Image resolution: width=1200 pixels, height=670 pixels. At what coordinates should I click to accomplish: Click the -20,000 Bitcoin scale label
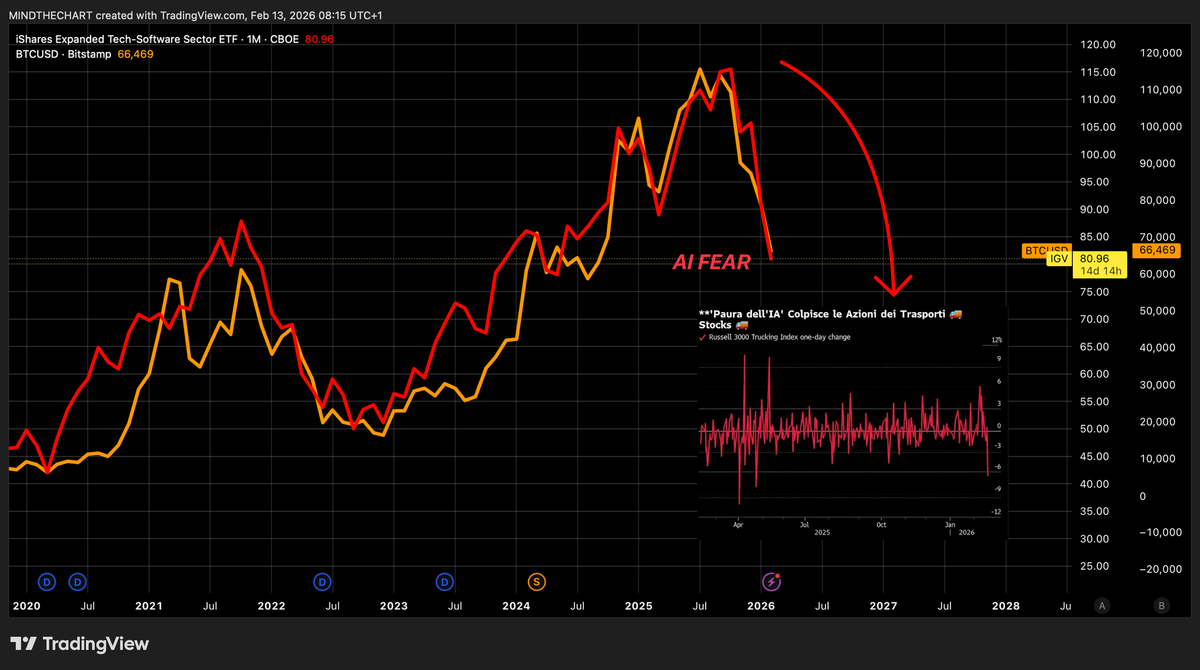pos(1160,570)
